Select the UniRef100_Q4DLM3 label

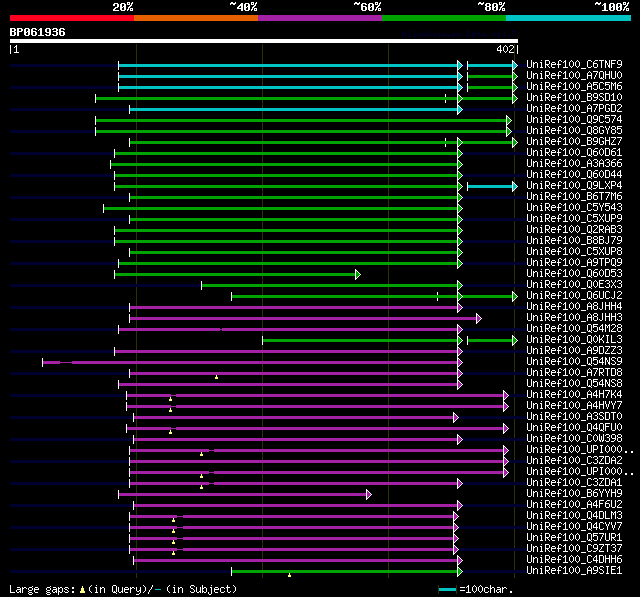point(574,516)
